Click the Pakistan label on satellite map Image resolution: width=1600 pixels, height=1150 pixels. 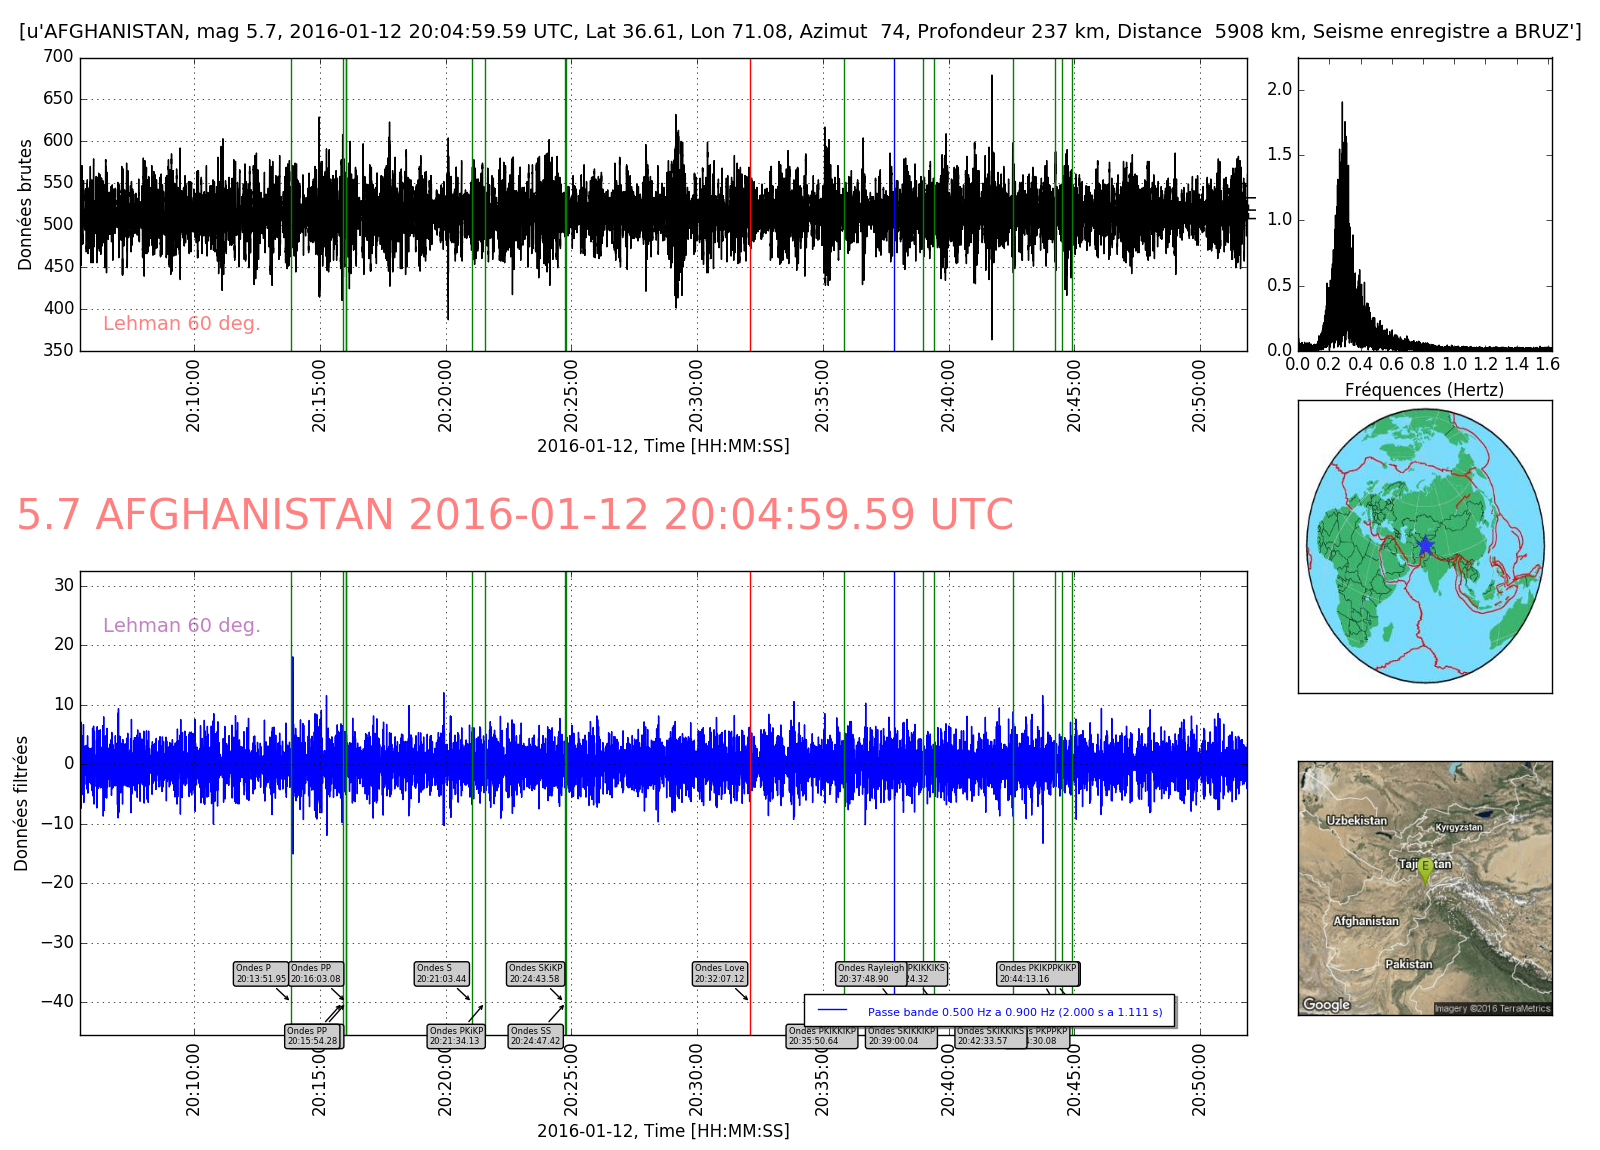tap(1408, 964)
